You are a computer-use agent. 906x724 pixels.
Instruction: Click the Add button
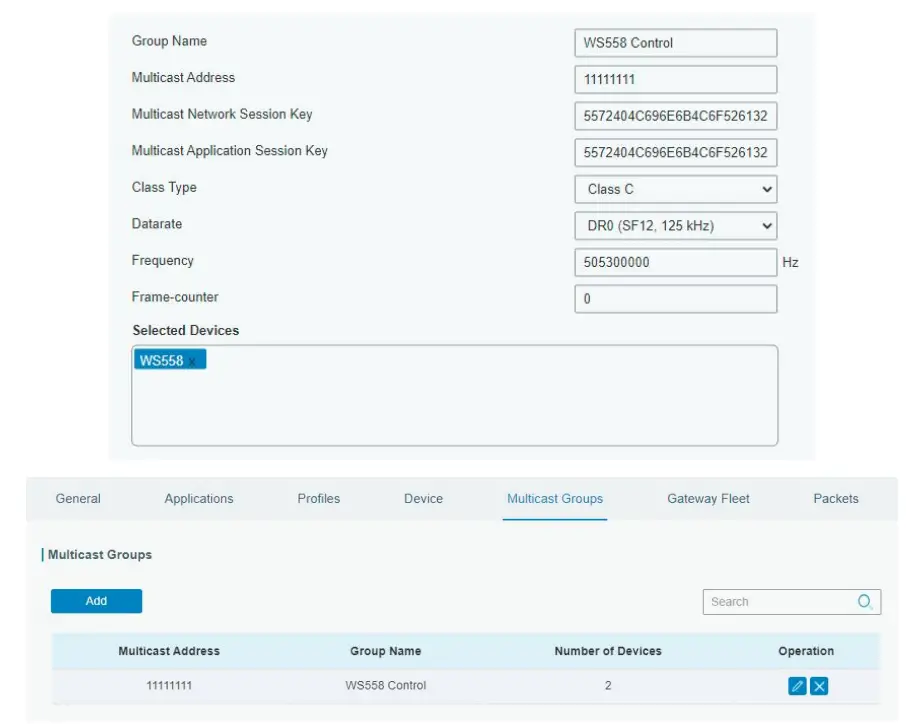[x=96, y=601]
